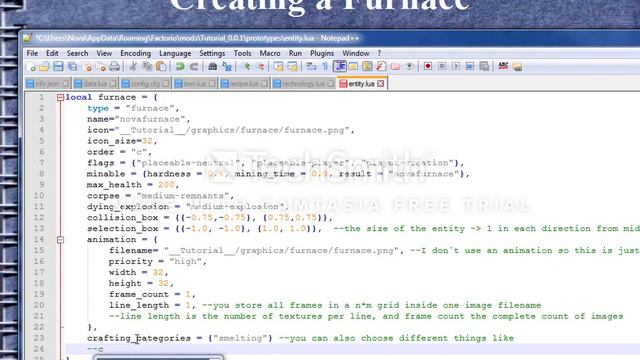Image resolution: width=640 pixels, height=360 pixels.
Task: Close the item.lua tab
Action: click(x=212, y=84)
